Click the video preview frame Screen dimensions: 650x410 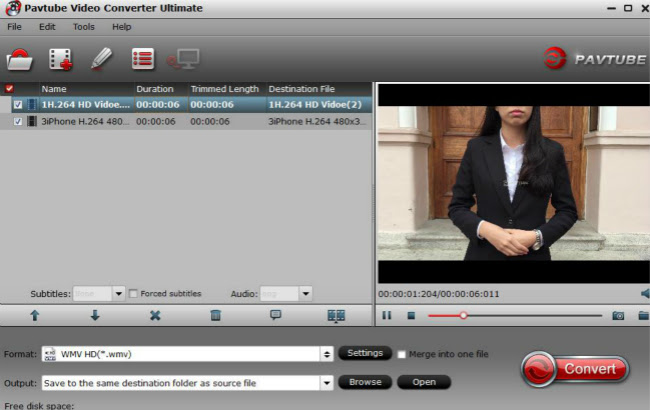point(514,184)
